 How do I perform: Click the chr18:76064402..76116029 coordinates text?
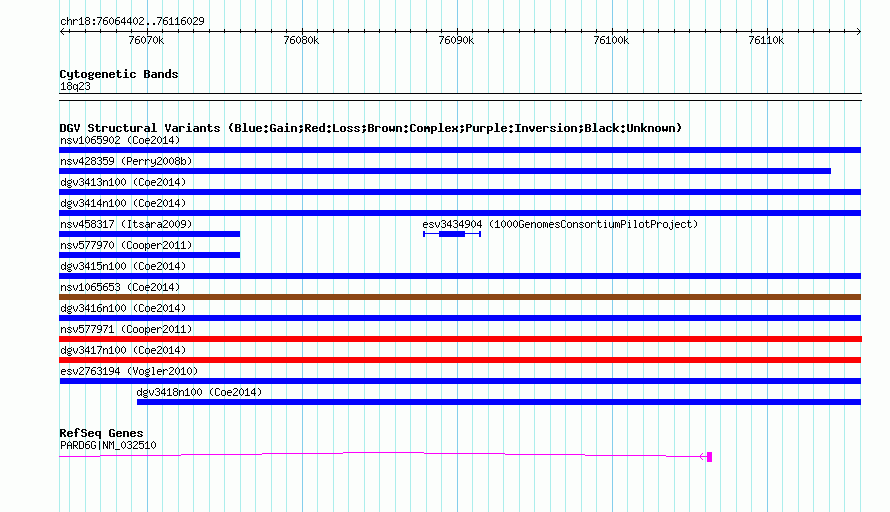pos(132,21)
